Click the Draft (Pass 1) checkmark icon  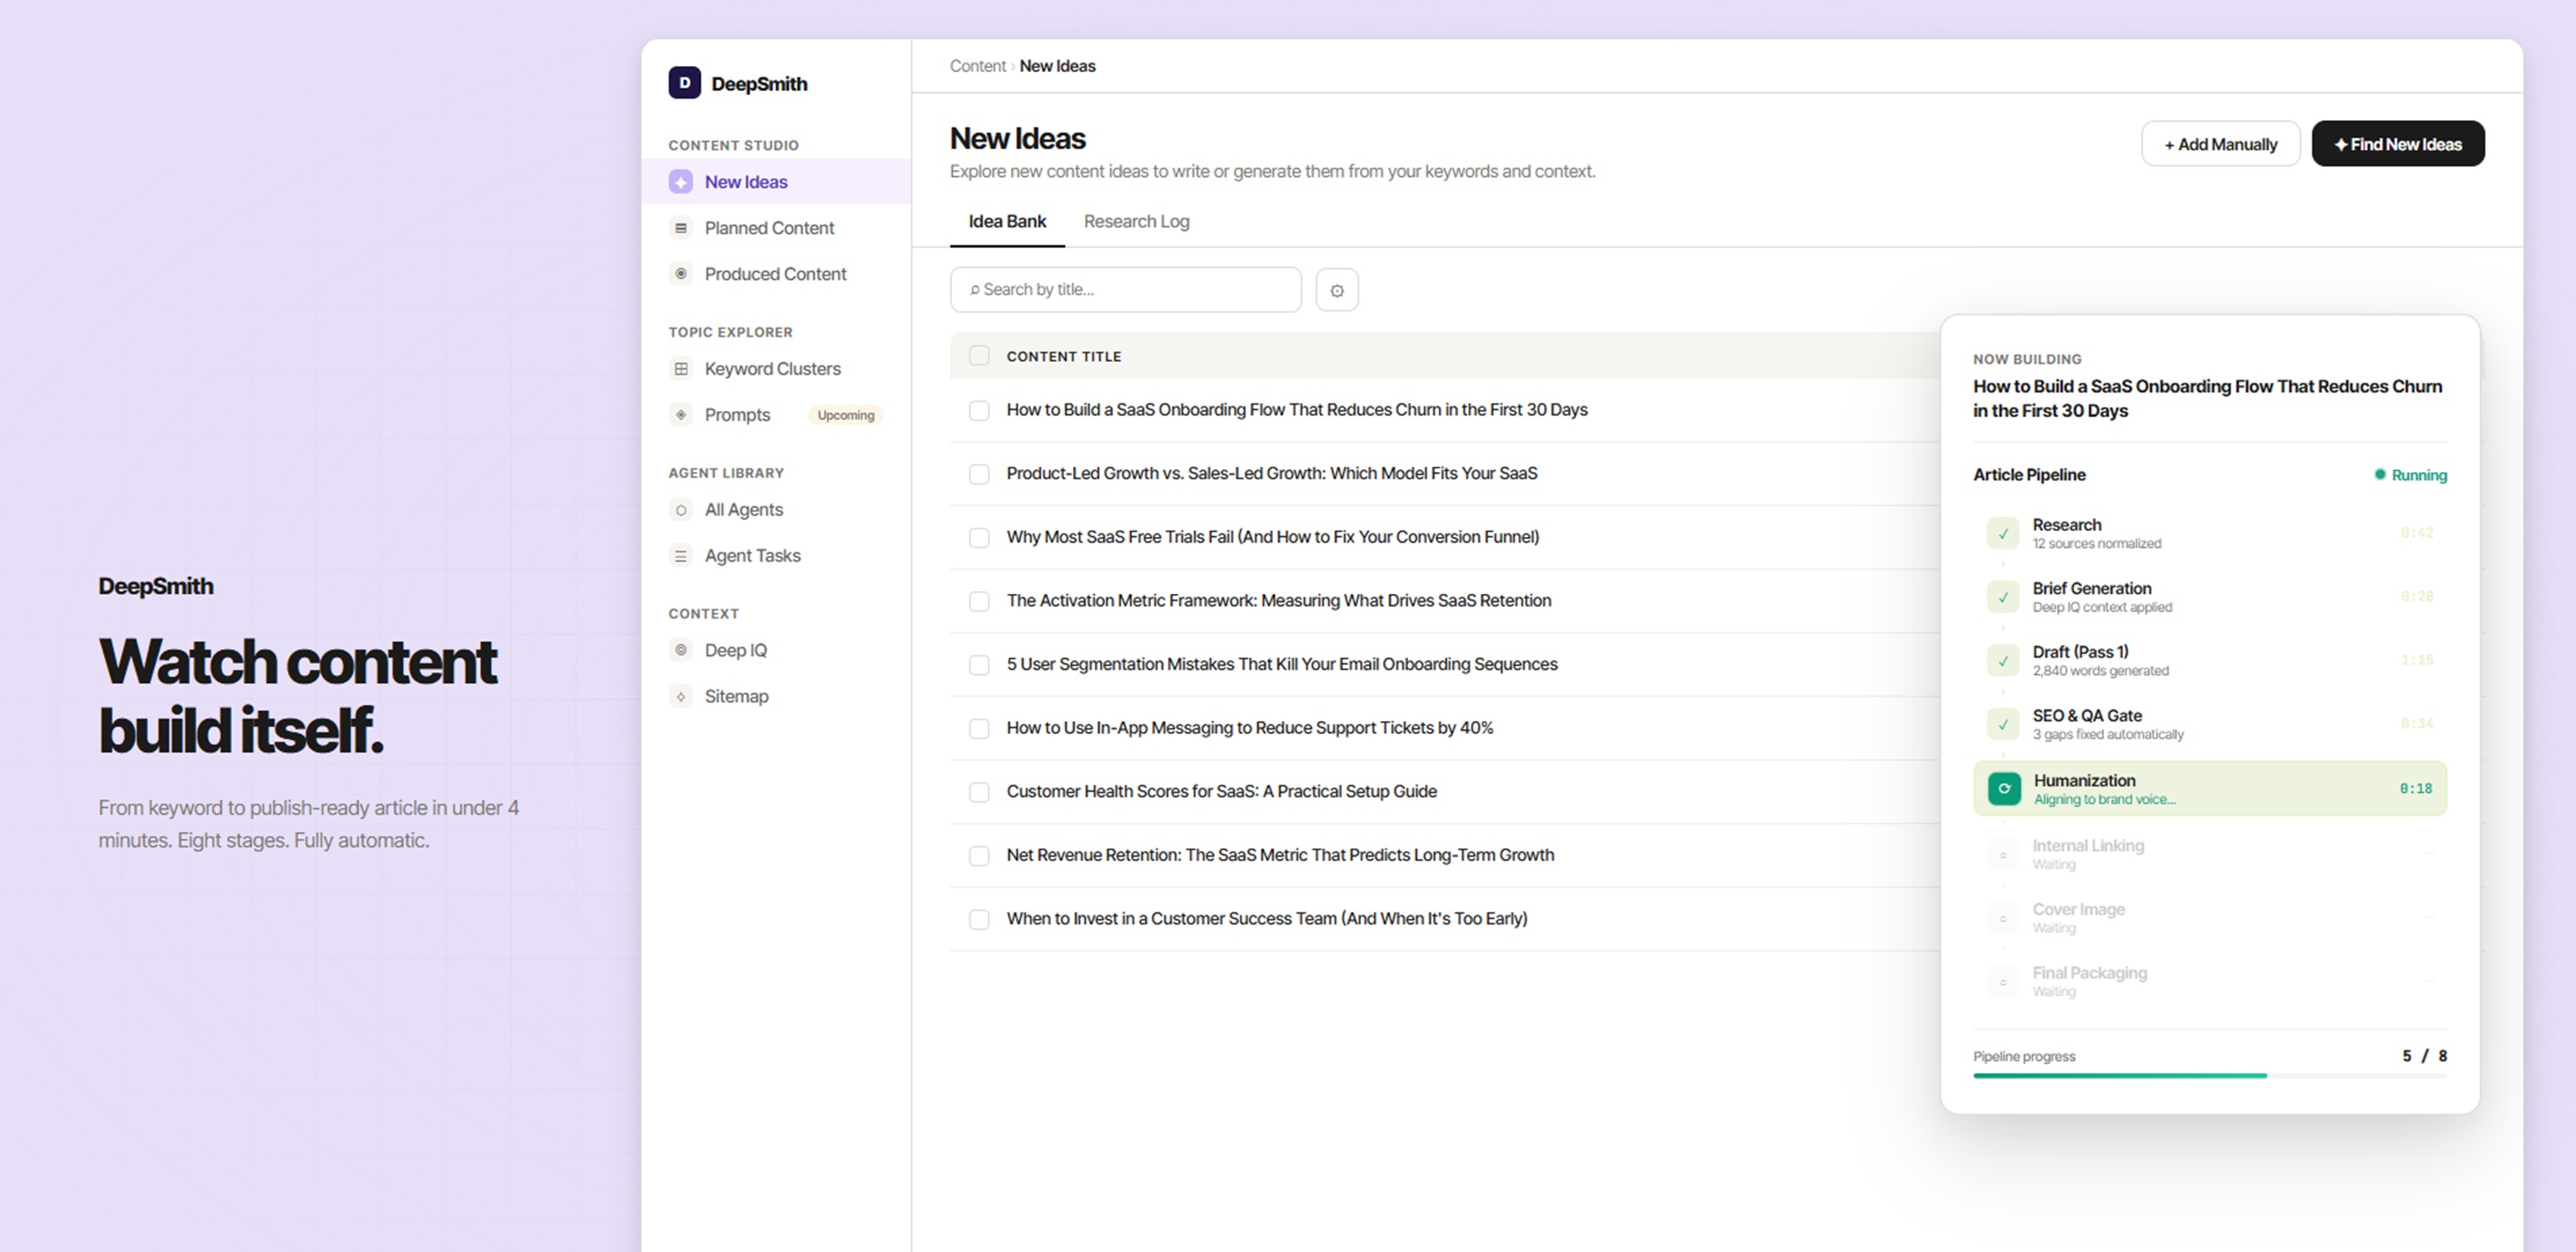[2003, 661]
